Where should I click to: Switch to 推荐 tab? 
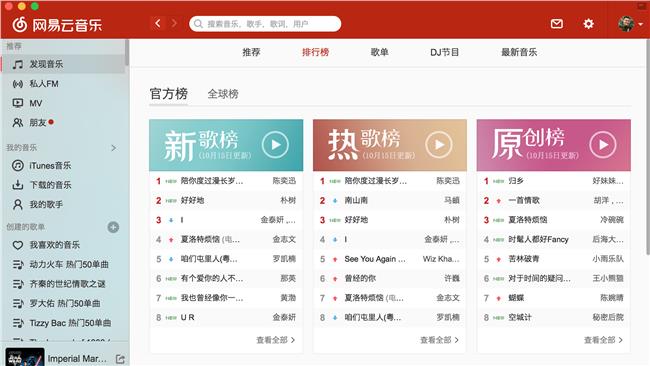[251, 52]
